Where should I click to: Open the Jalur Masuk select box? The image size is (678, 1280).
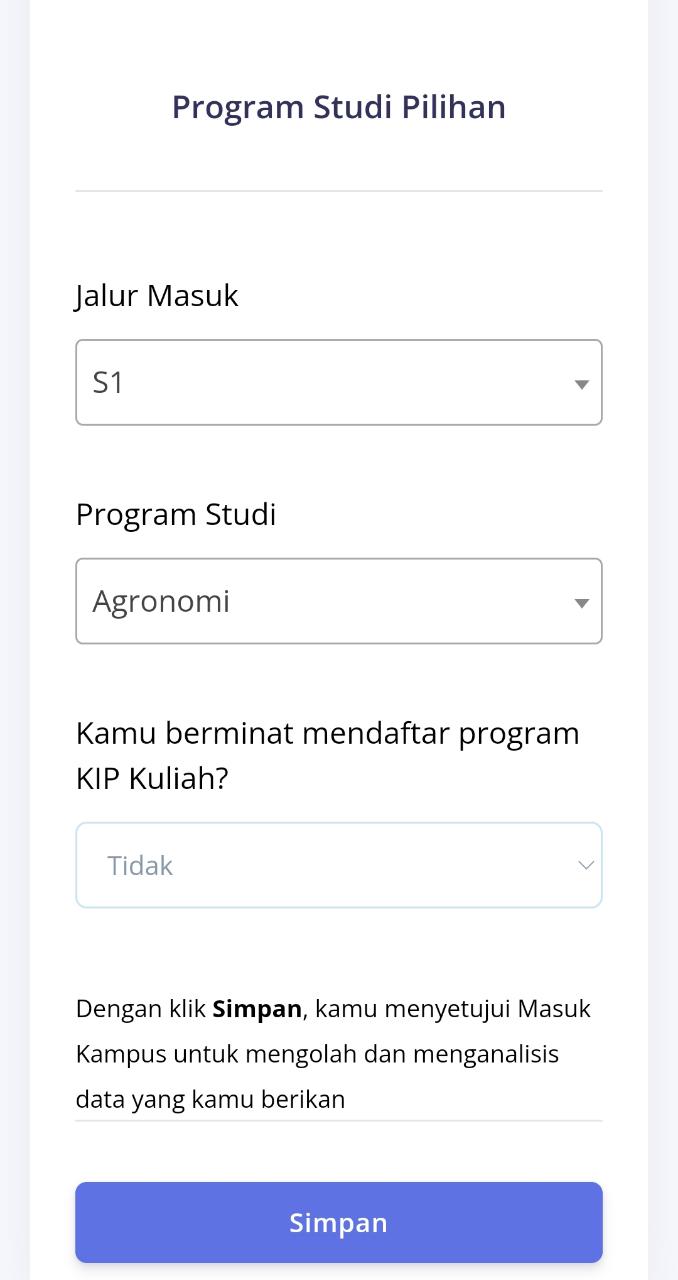[338, 382]
